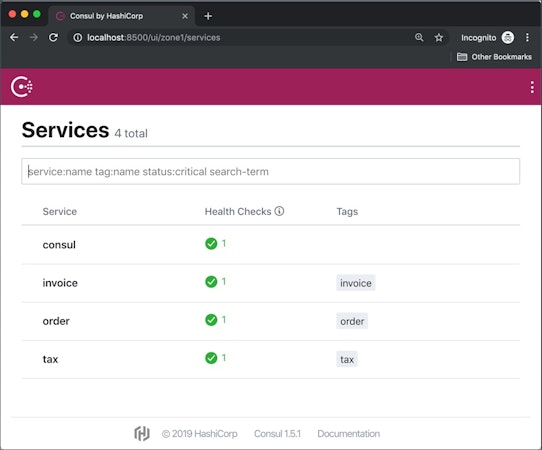Click the HashiCorp logo in footer

pos(142,433)
